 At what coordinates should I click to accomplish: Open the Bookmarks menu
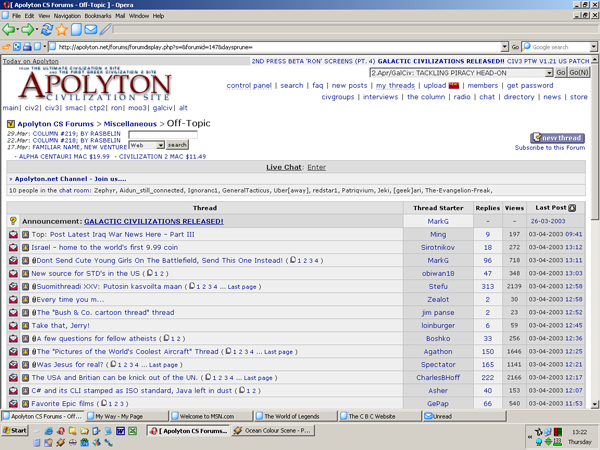[x=98, y=16]
